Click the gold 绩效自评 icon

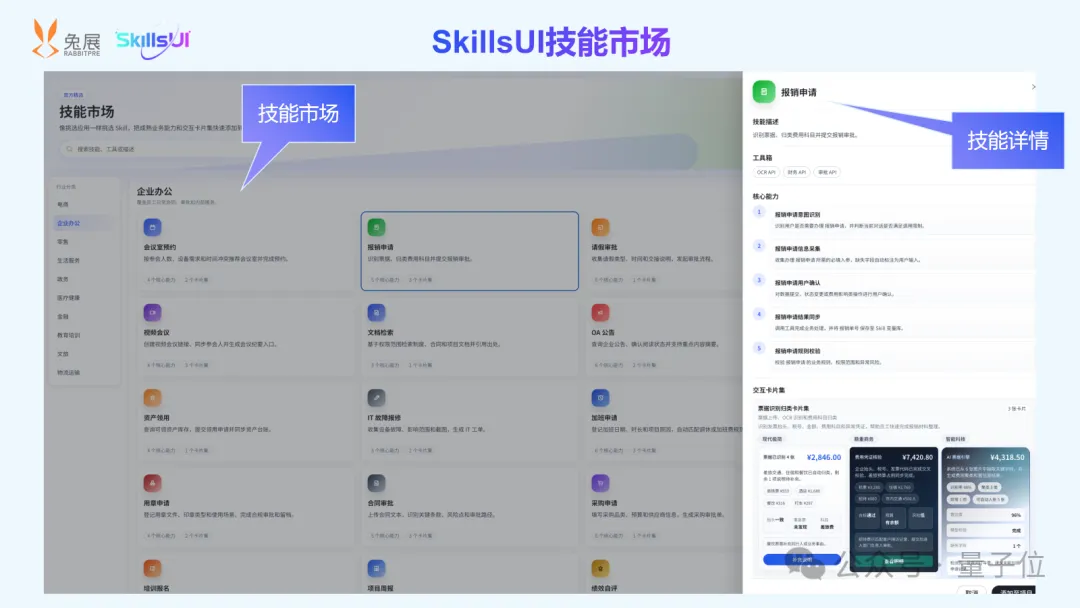(x=600, y=569)
